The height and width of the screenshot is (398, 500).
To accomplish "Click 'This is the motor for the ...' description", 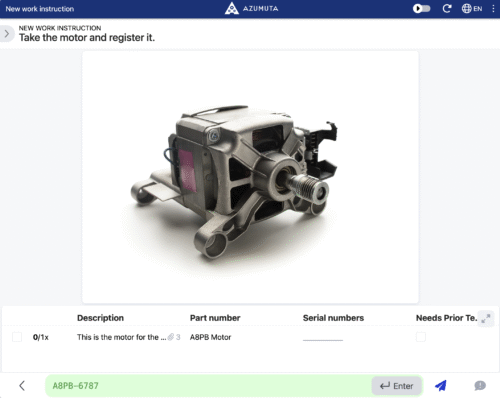I will coord(121,337).
